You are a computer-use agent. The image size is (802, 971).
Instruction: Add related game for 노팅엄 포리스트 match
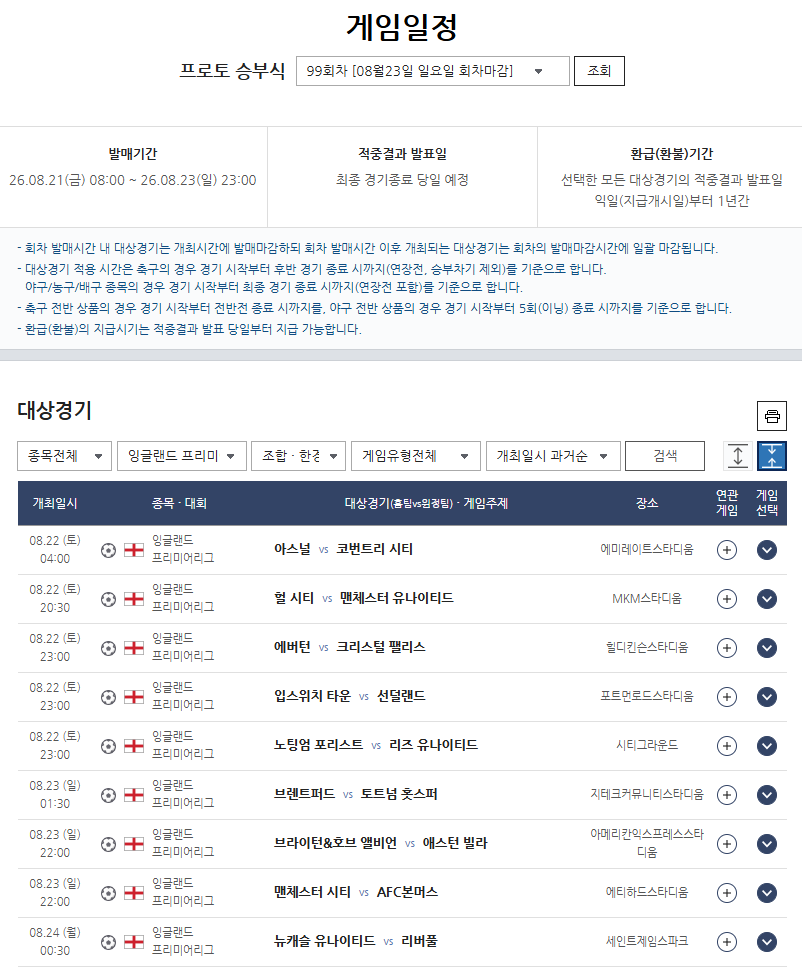726,746
